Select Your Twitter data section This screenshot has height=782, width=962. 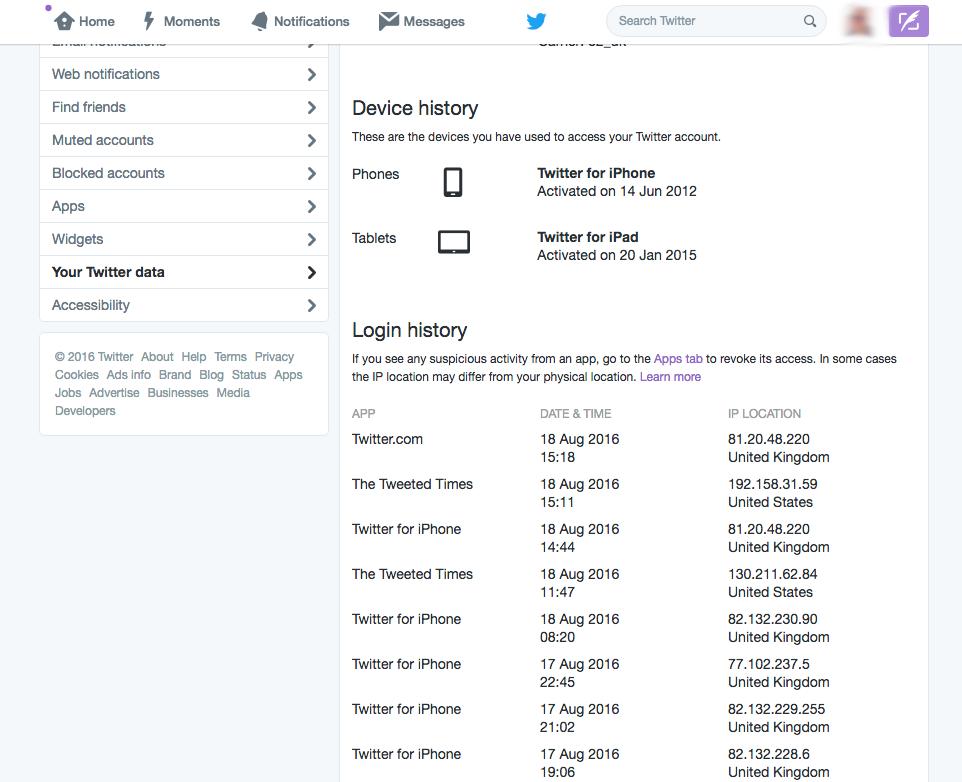tap(184, 273)
